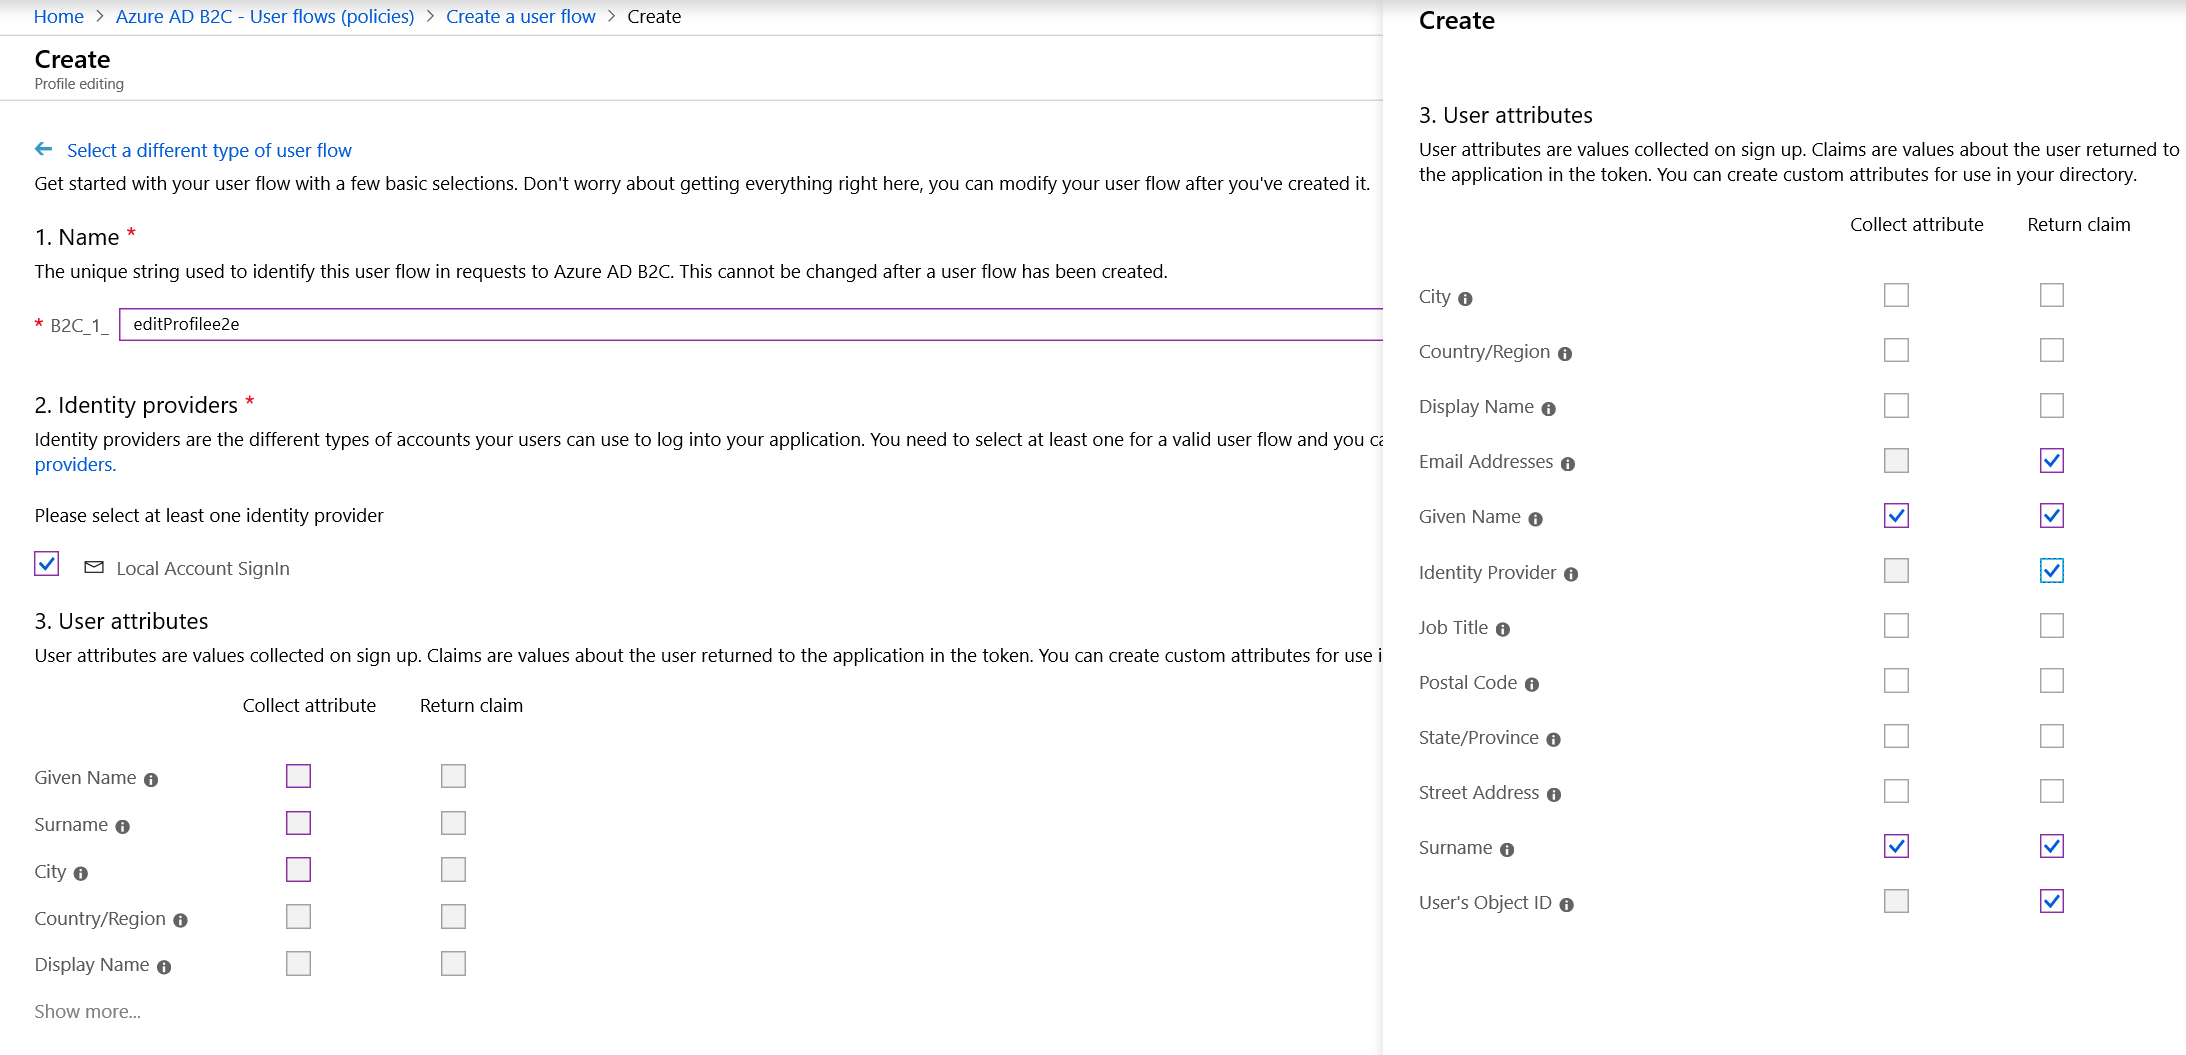Click the info icon next to User's Object ID

[x=1566, y=904]
